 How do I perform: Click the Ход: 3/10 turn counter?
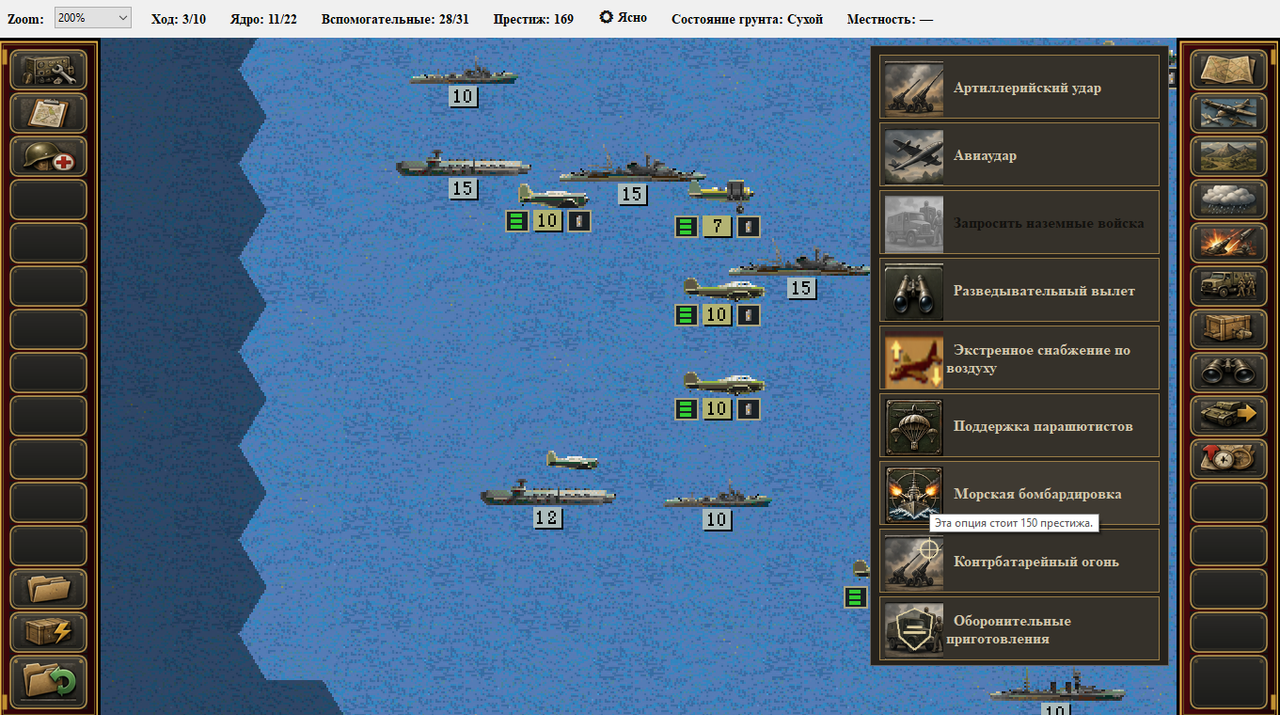(x=178, y=19)
